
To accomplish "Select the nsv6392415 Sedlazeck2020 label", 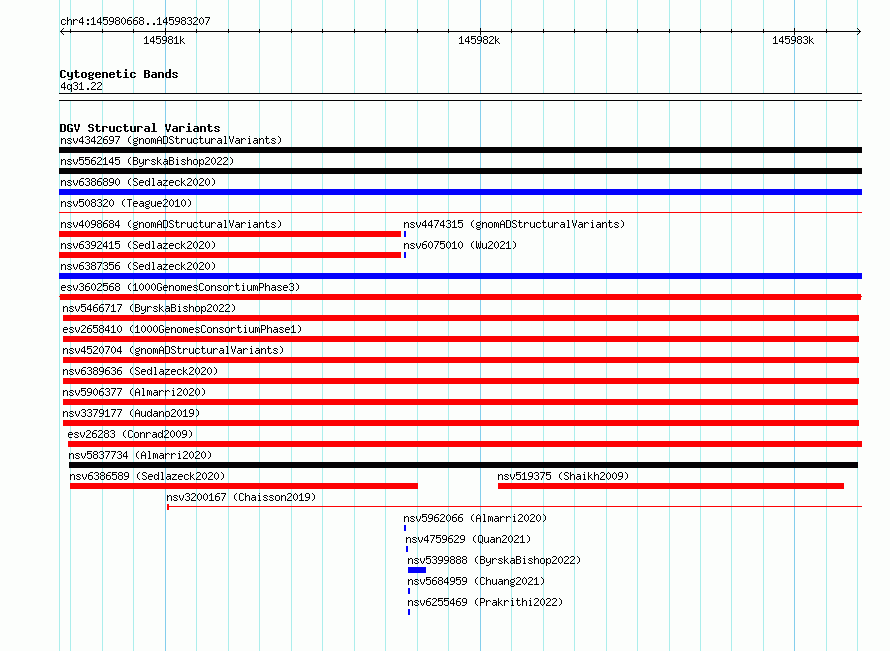I will (x=138, y=245).
